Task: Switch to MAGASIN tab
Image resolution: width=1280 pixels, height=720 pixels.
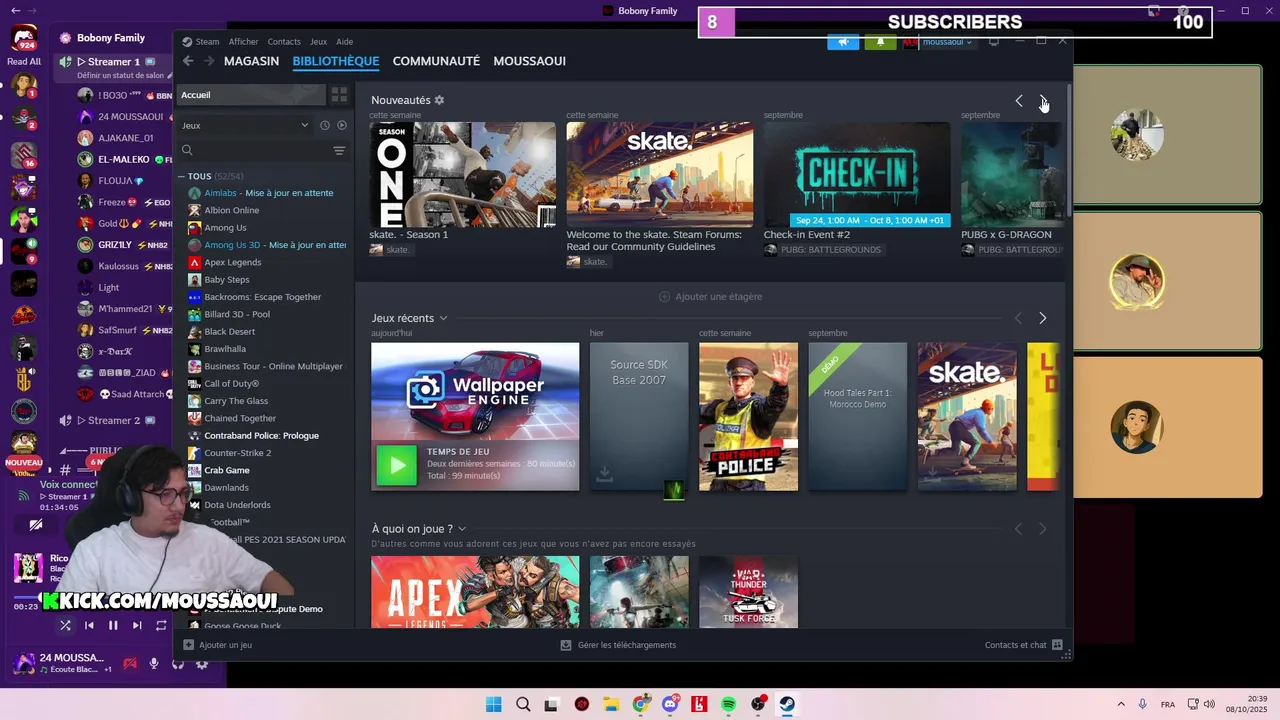Action: coord(251,61)
